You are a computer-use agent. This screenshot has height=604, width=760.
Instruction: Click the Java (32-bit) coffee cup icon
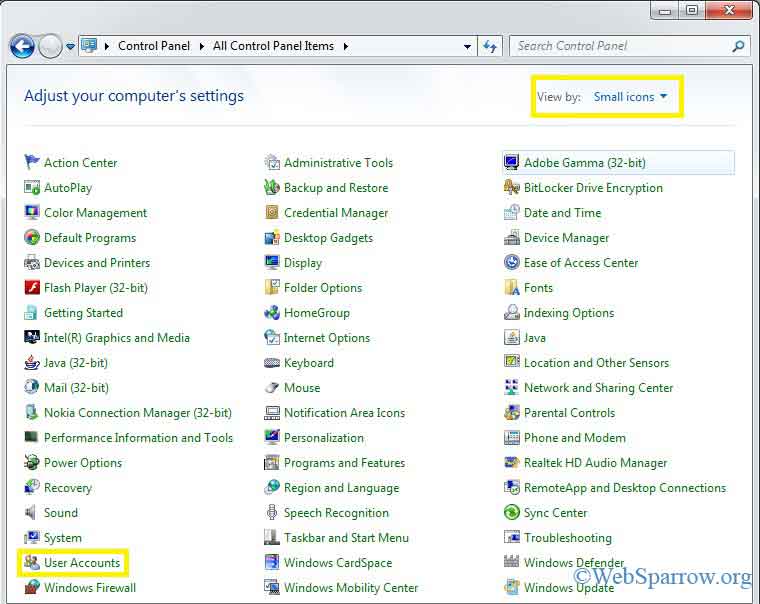[32, 363]
